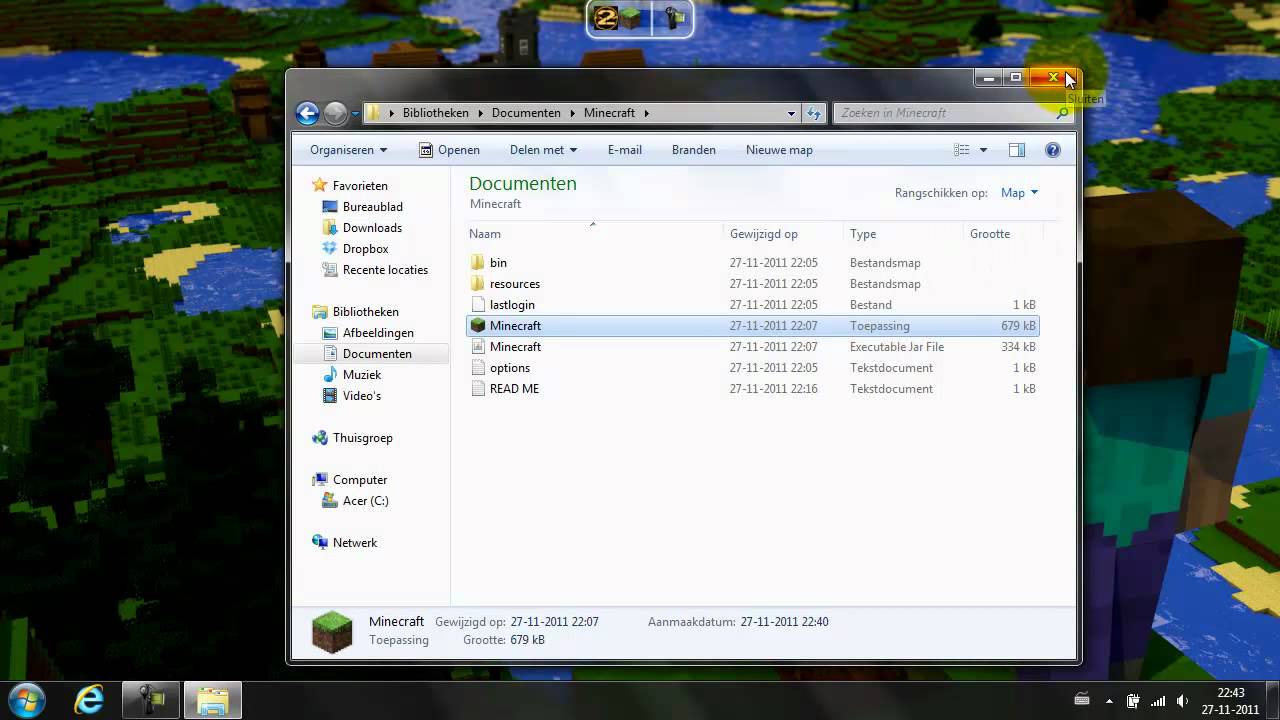1280x720 pixels.
Task: Toggle the preview pane icon
Action: coord(1017,150)
